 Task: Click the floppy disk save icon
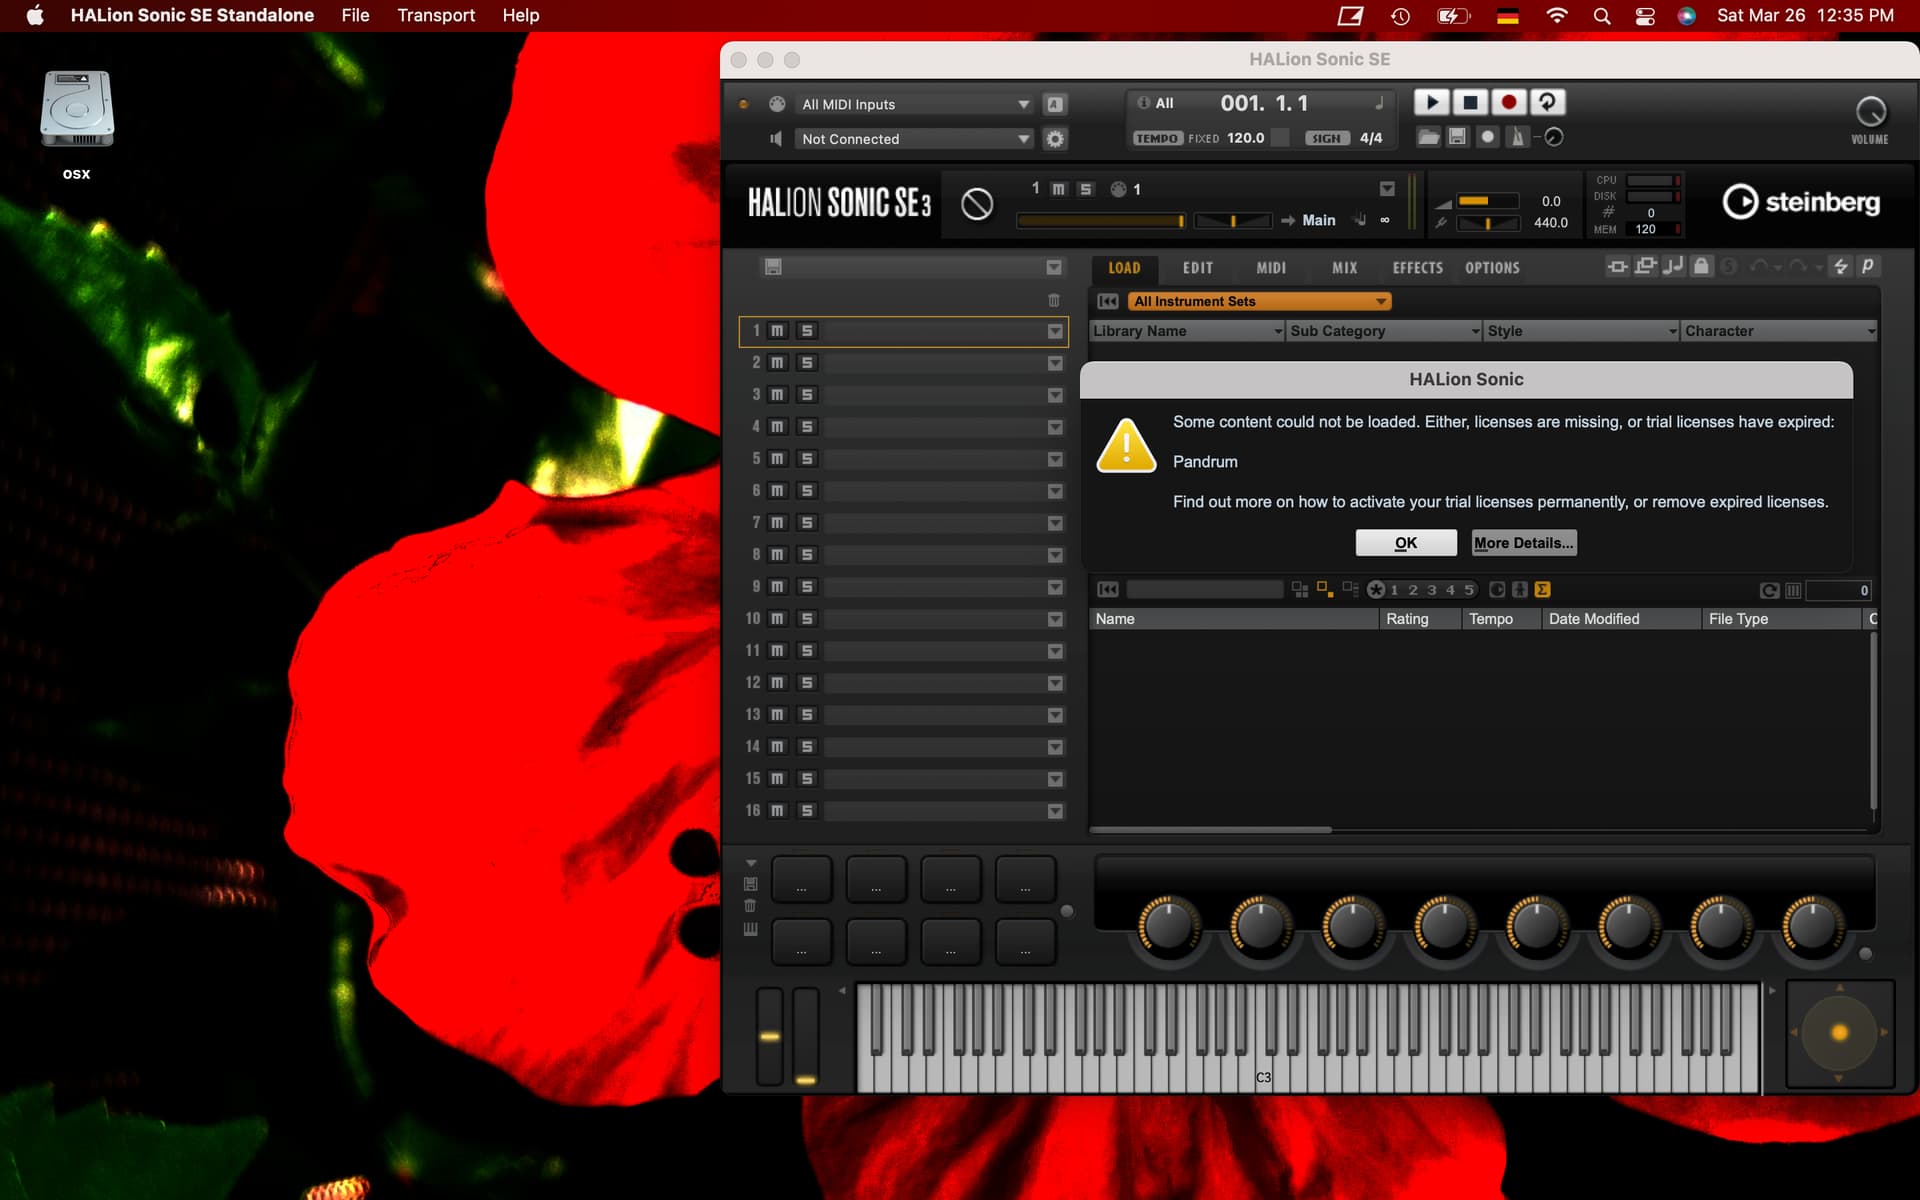(x=1457, y=137)
